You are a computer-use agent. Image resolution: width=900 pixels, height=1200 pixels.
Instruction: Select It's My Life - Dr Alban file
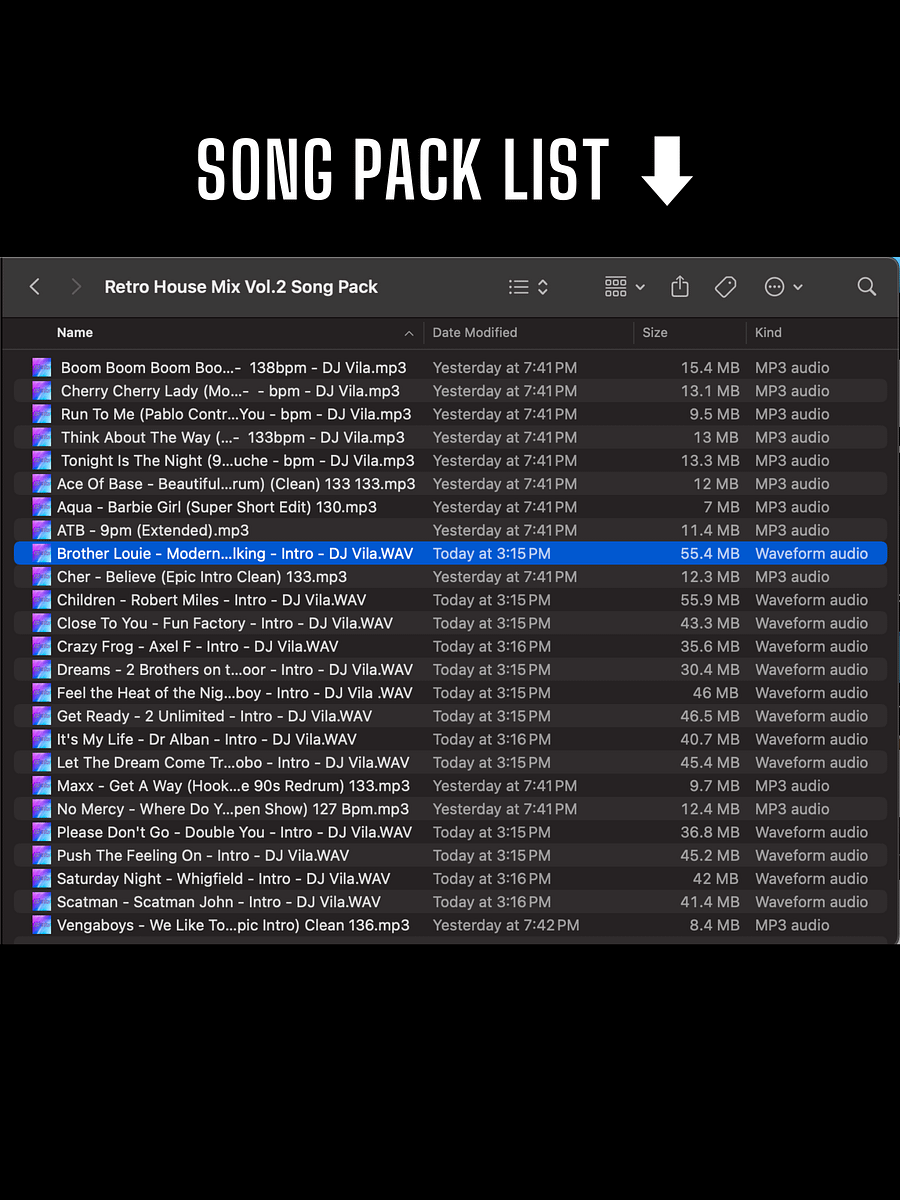(x=450, y=739)
